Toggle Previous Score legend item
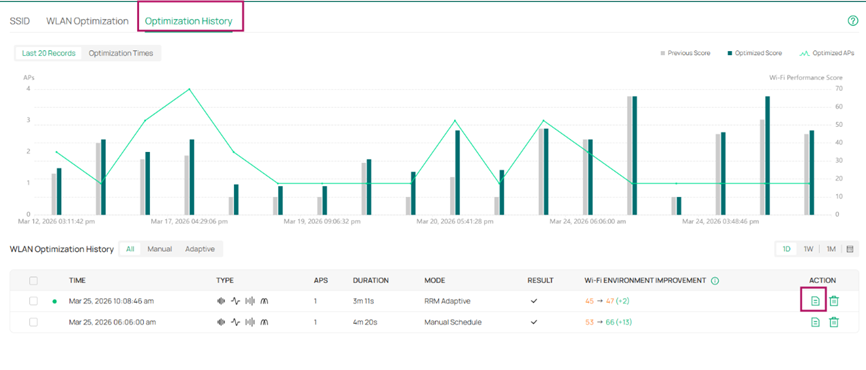This screenshot has height=370, width=866. (x=685, y=54)
